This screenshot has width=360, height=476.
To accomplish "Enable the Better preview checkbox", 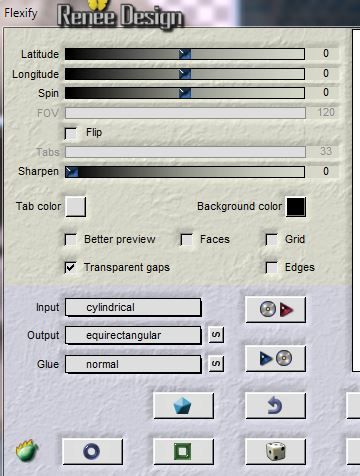I will pos(71,239).
